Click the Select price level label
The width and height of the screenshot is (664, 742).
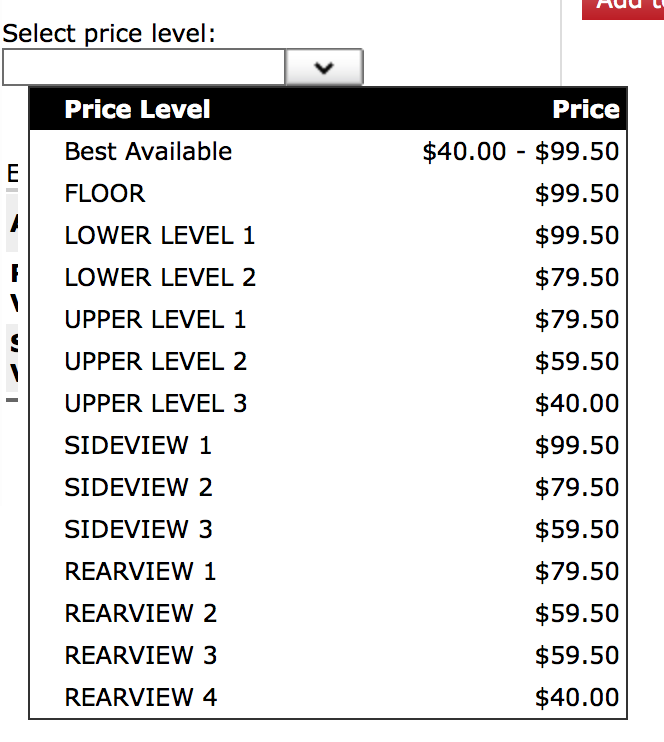[x=109, y=34]
